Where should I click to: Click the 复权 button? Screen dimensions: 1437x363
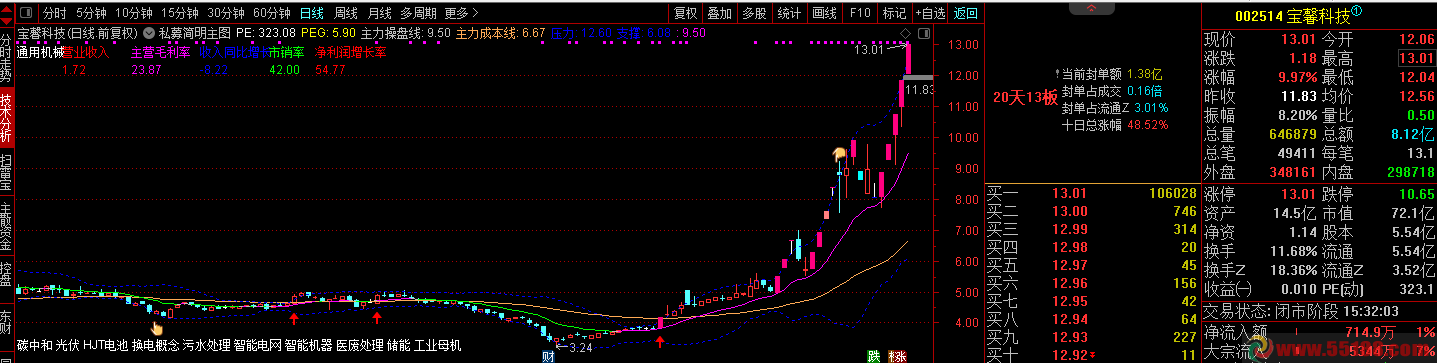(685, 13)
